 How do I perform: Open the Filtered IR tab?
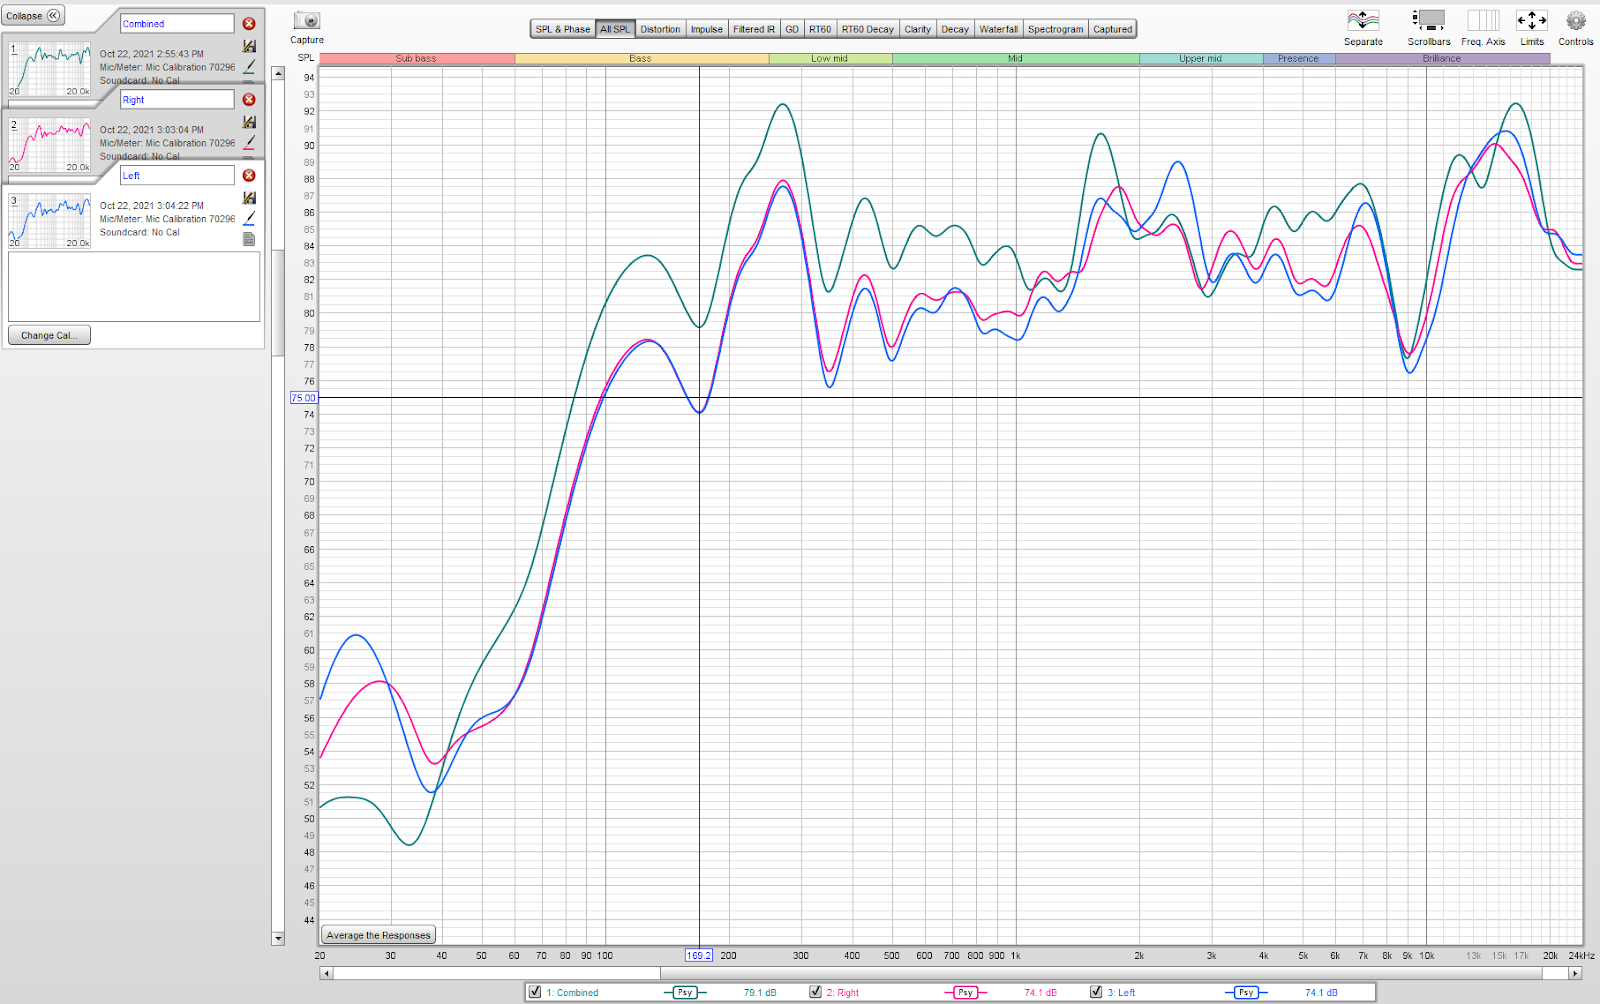[754, 29]
